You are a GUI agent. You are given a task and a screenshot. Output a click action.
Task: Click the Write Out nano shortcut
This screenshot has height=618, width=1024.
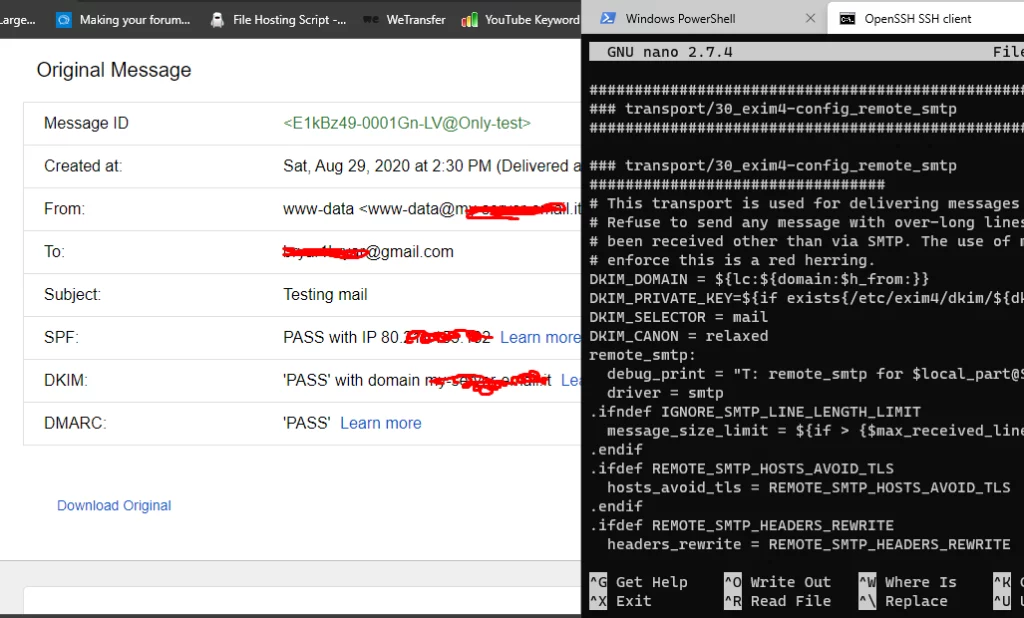[777, 582]
